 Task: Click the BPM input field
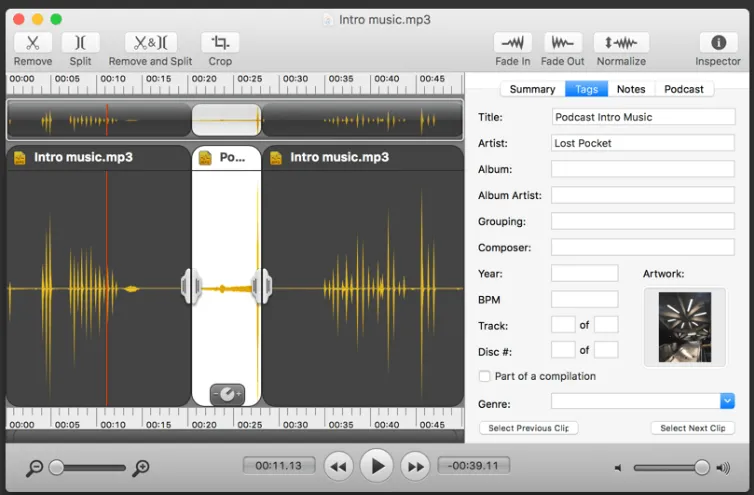pos(584,299)
